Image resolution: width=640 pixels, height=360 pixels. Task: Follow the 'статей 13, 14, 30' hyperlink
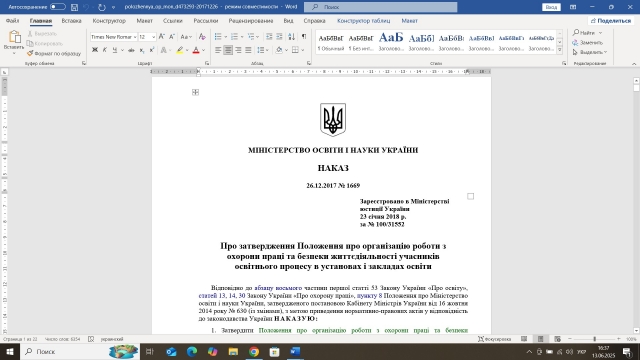coord(222,296)
